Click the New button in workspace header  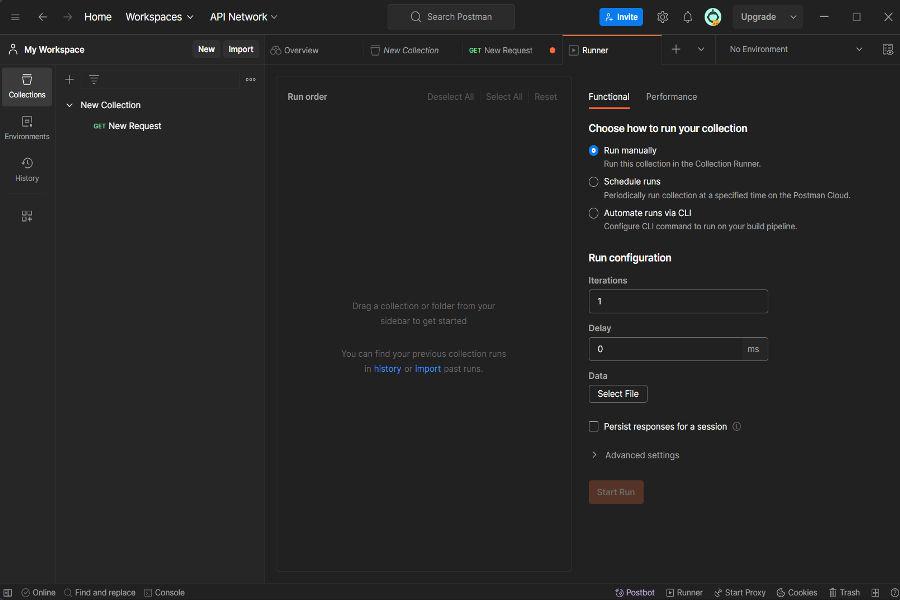206,50
